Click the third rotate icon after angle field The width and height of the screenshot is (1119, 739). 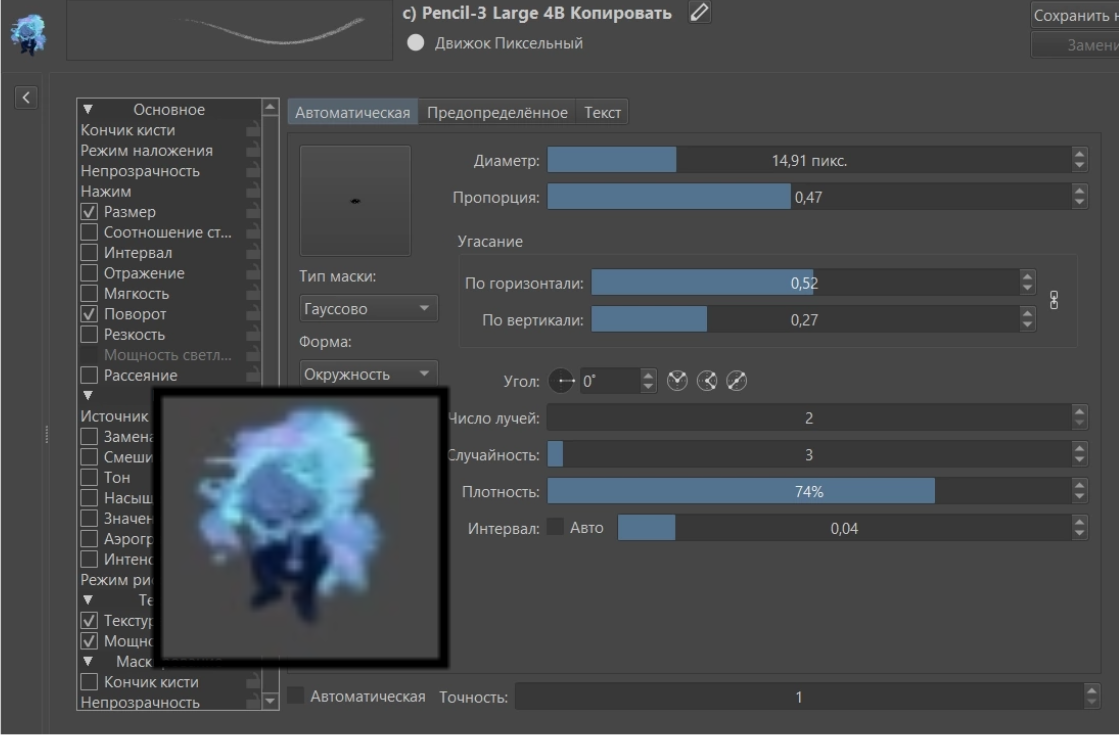click(736, 381)
